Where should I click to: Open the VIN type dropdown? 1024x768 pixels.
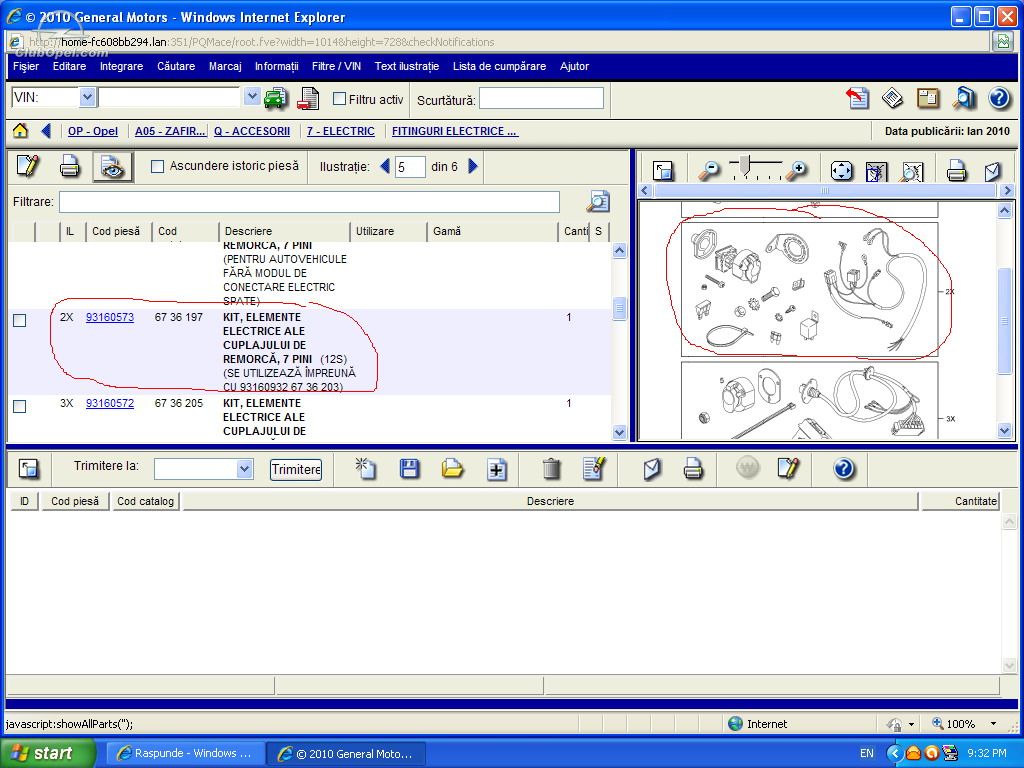tap(88, 97)
